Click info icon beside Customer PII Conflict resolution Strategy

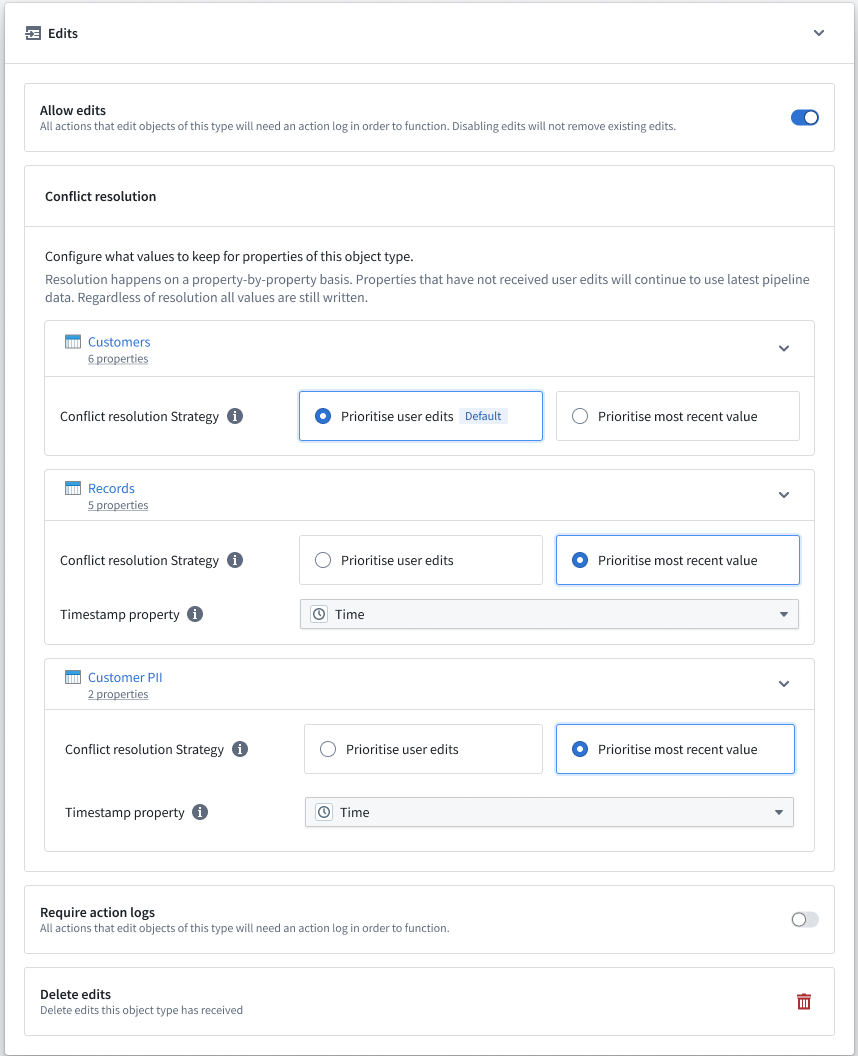(240, 749)
